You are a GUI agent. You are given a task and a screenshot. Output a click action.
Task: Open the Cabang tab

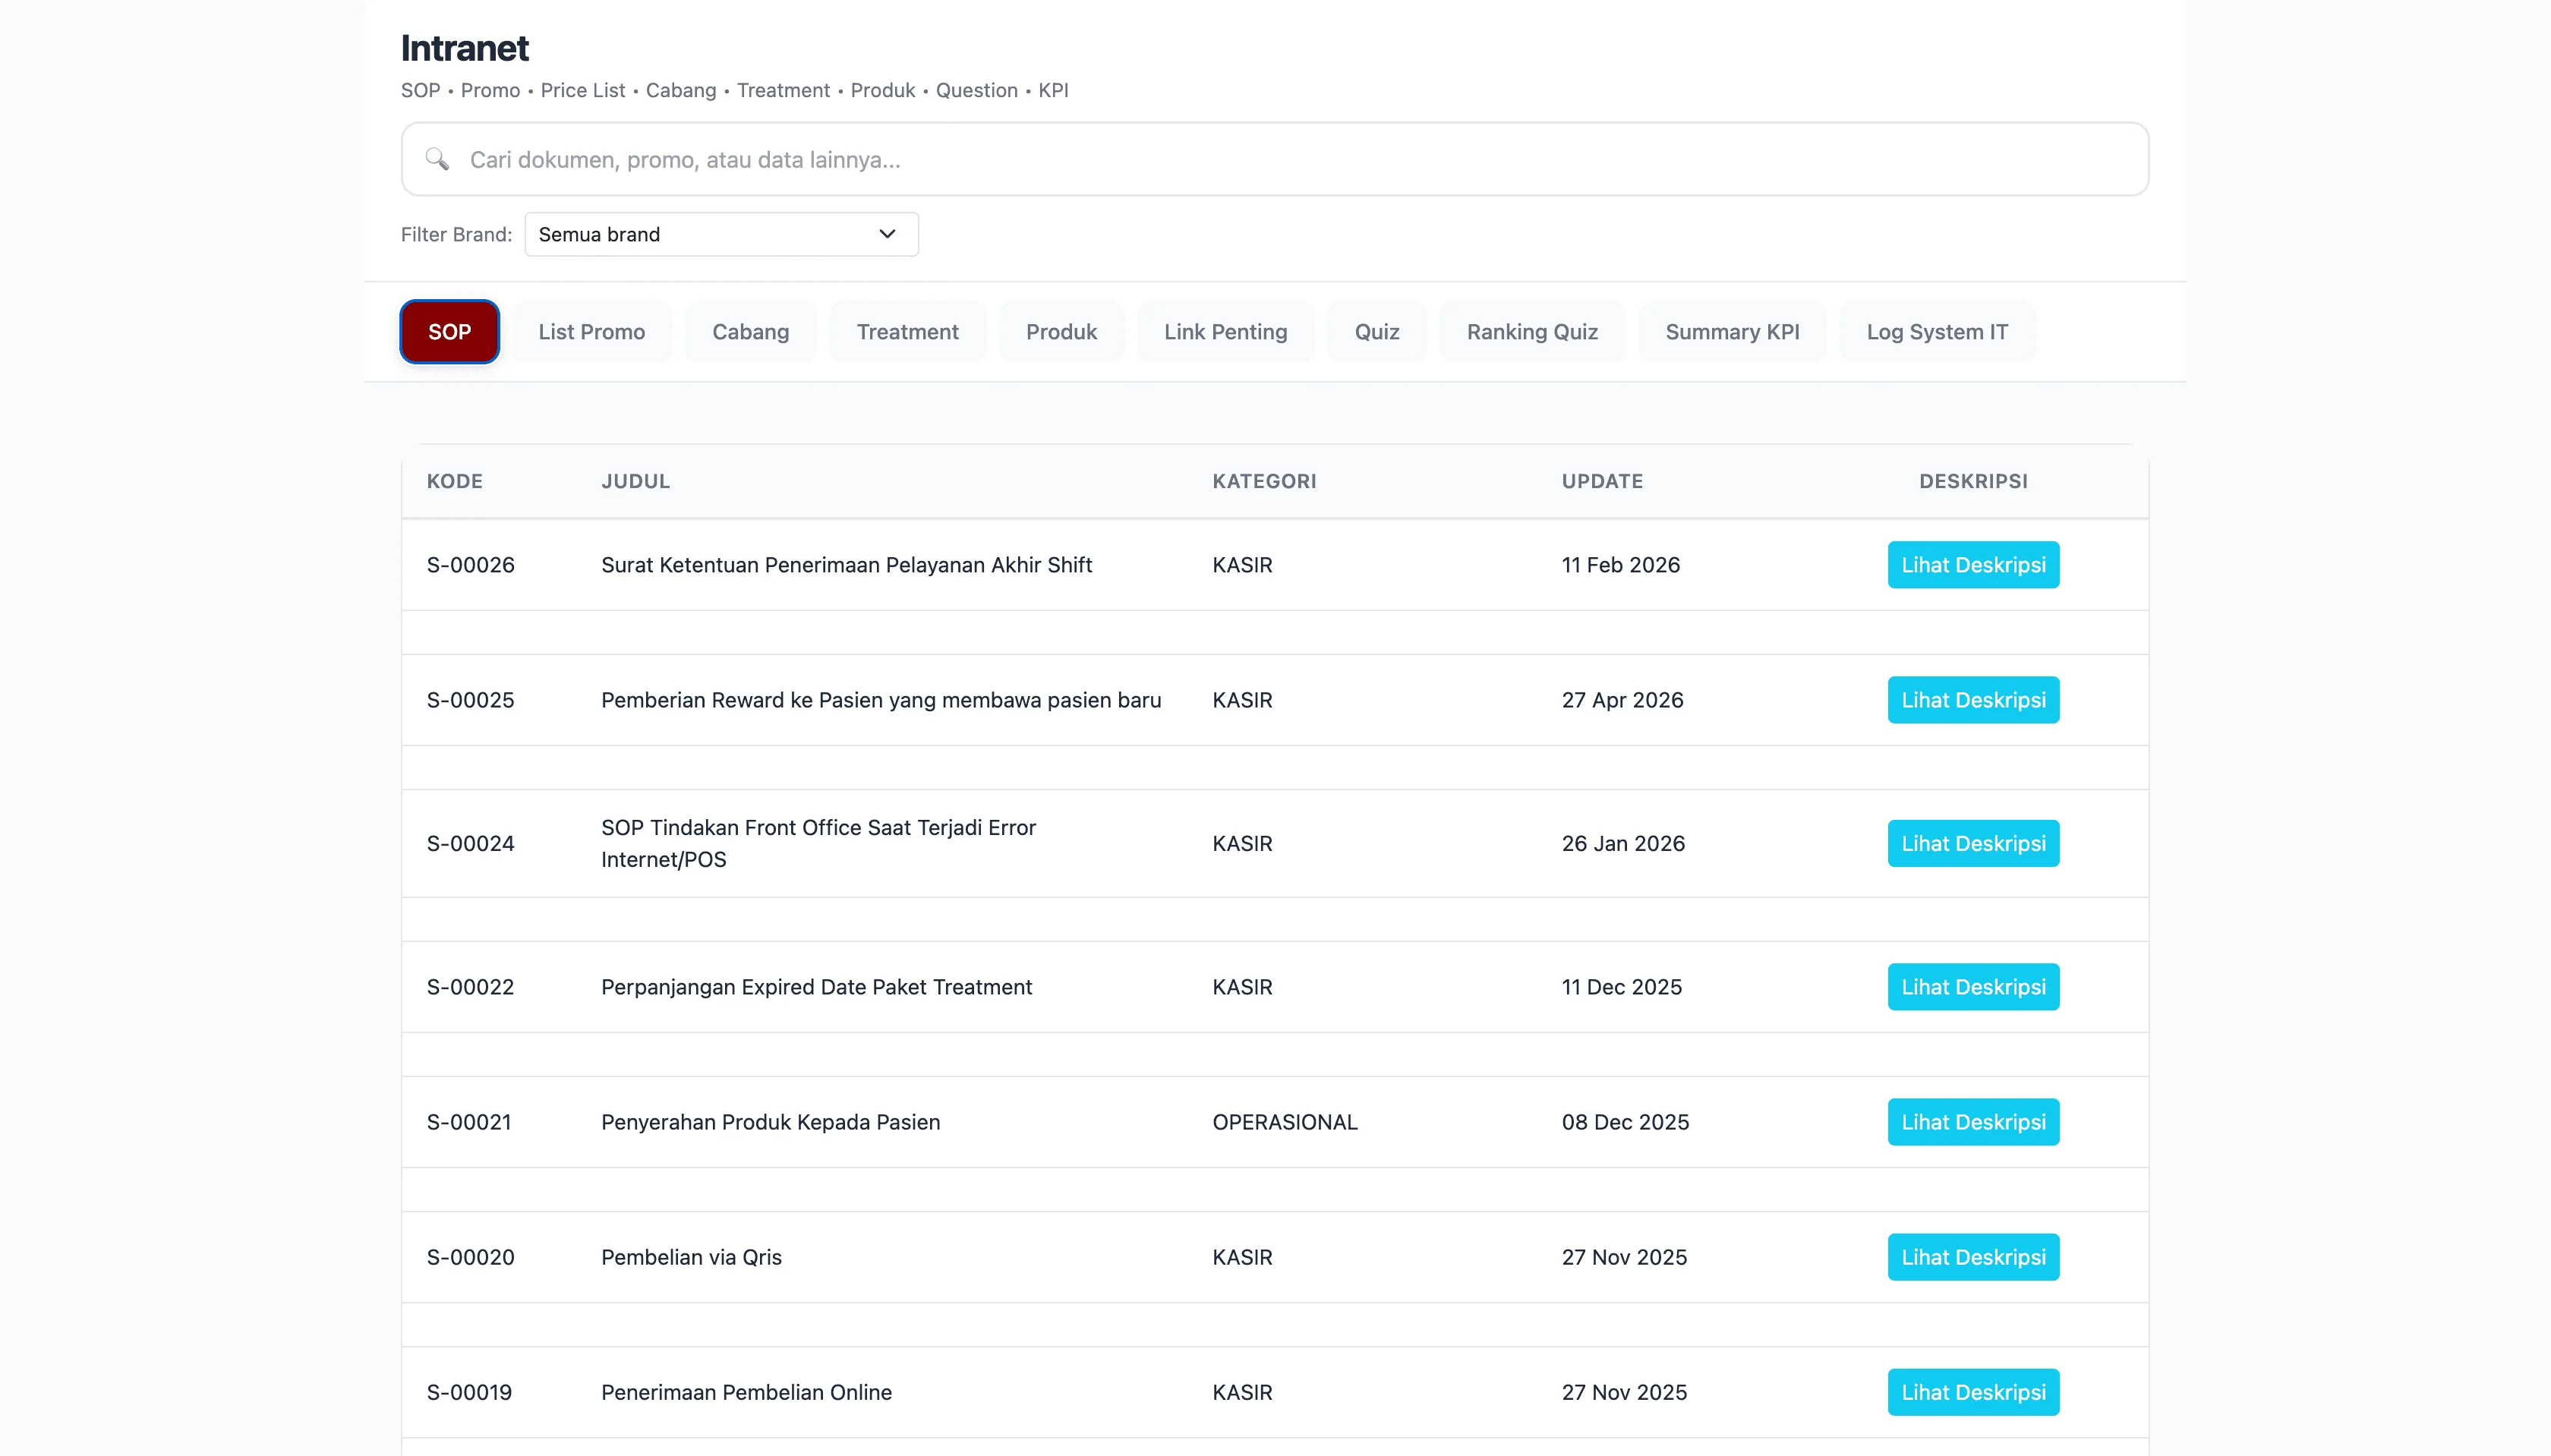tap(750, 332)
